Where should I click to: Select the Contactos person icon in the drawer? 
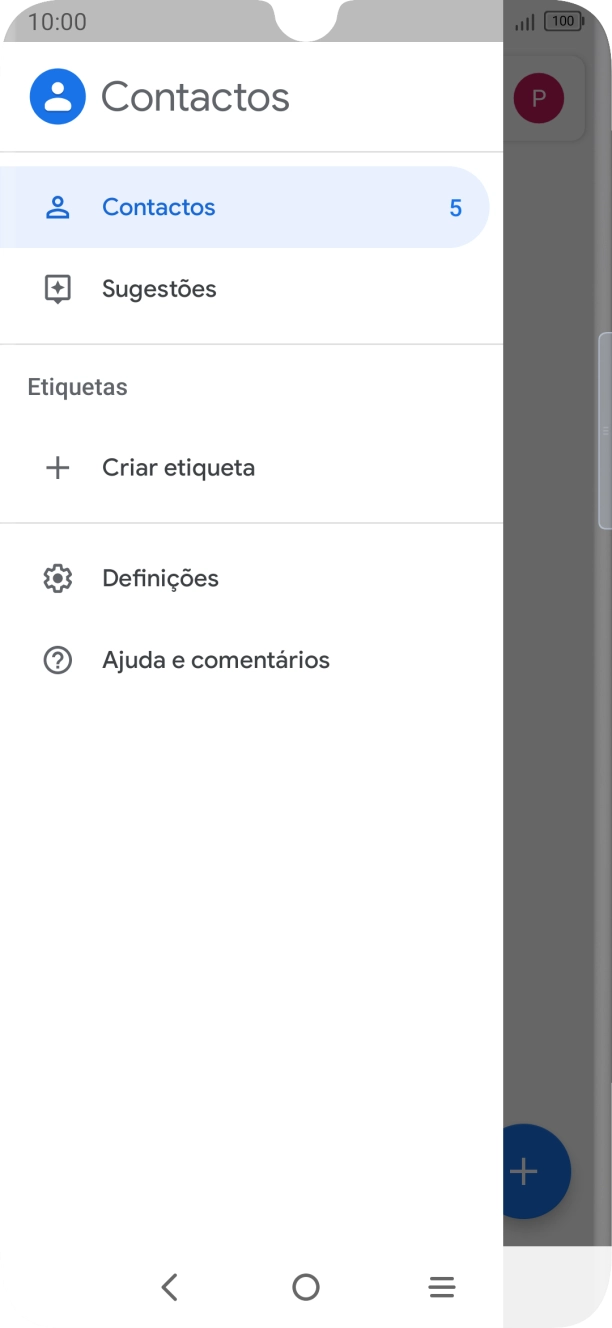tap(58, 207)
